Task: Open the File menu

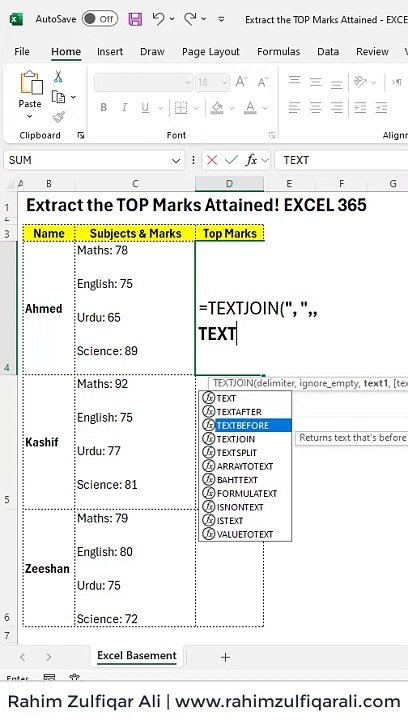Action: pyautogui.click(x=22, y=51)
